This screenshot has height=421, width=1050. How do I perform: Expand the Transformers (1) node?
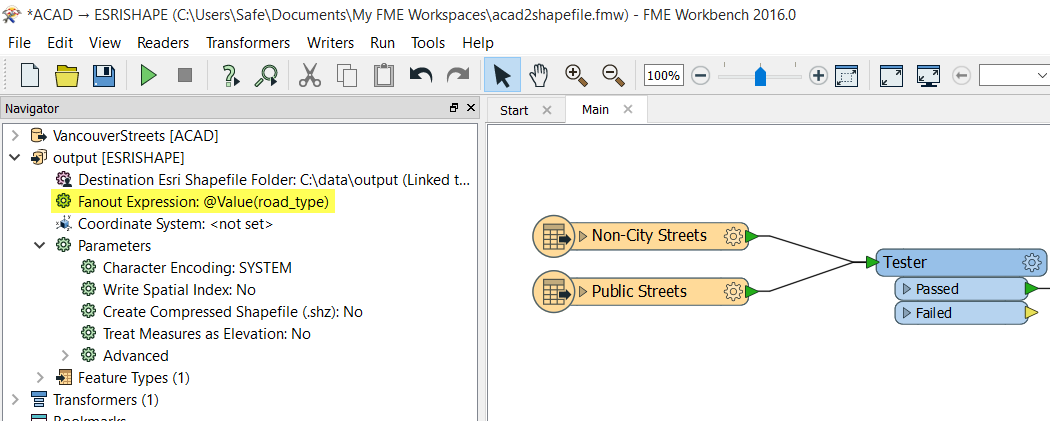pyautogui.click(x=15, y=400)
